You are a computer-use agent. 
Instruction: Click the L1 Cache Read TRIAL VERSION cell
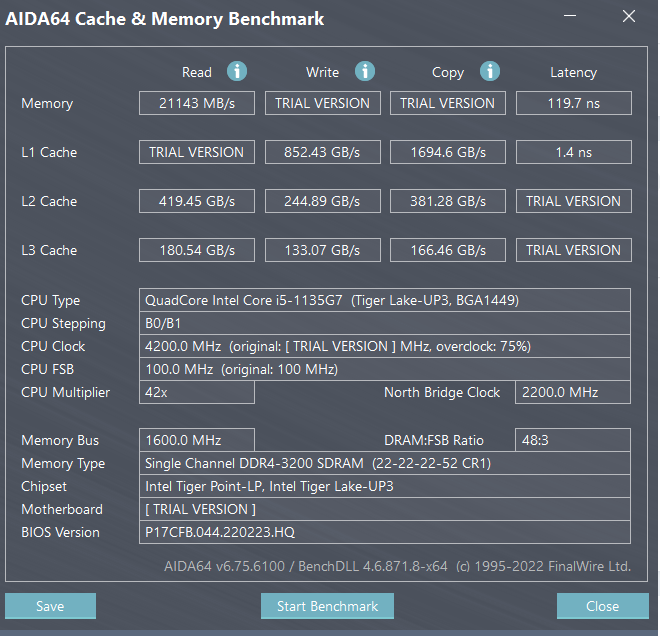coord(197,152)
